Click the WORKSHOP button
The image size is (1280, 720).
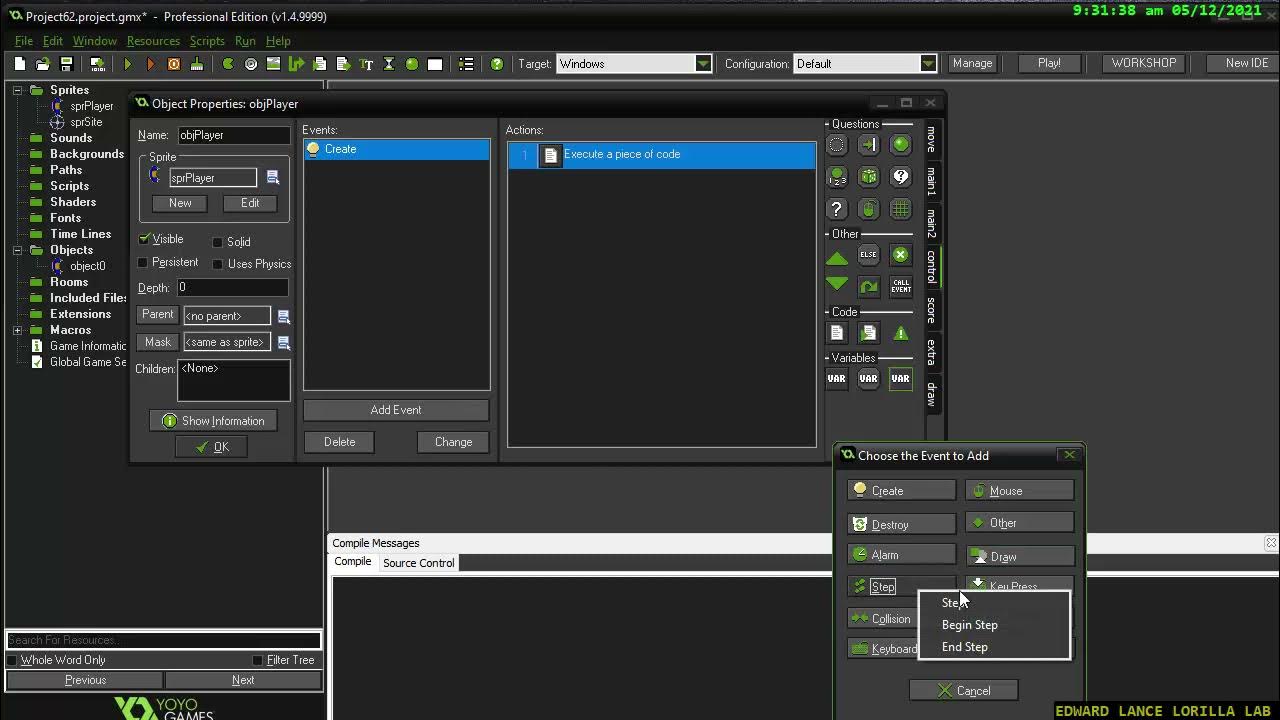click(x=1144, y=63)
